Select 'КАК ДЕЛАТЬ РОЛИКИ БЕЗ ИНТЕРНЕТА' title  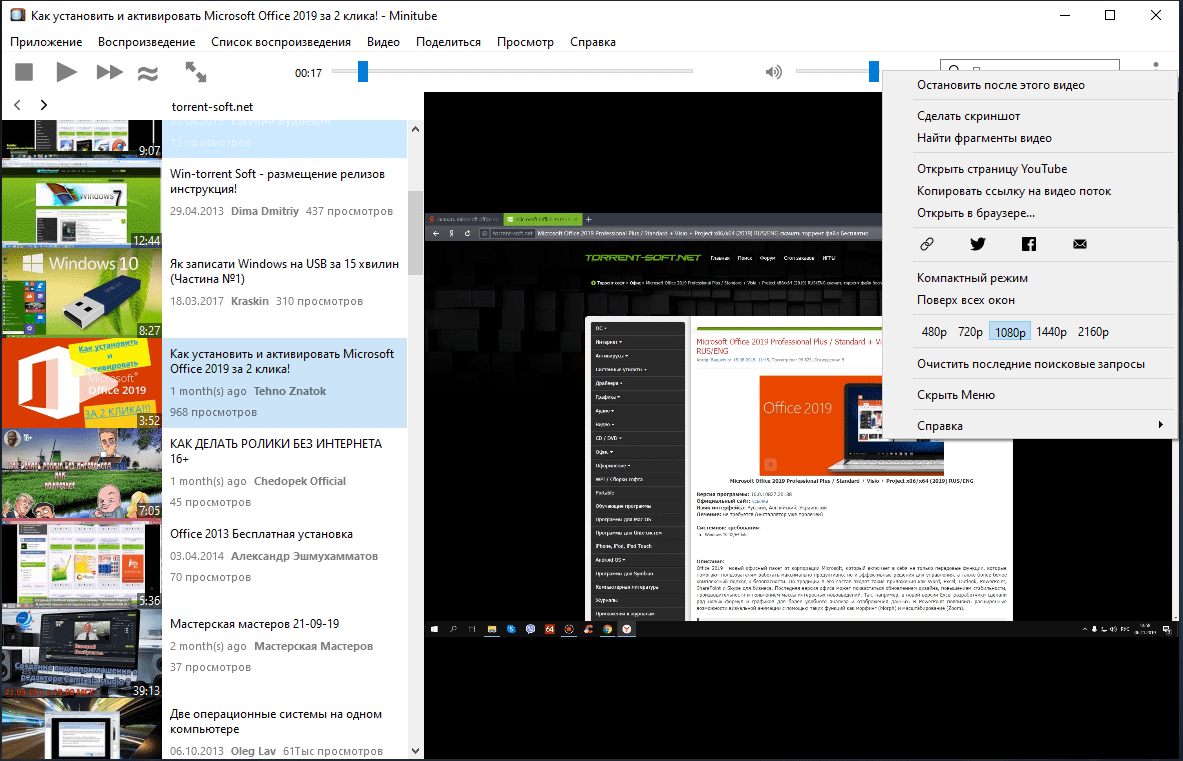pos(276,451)
